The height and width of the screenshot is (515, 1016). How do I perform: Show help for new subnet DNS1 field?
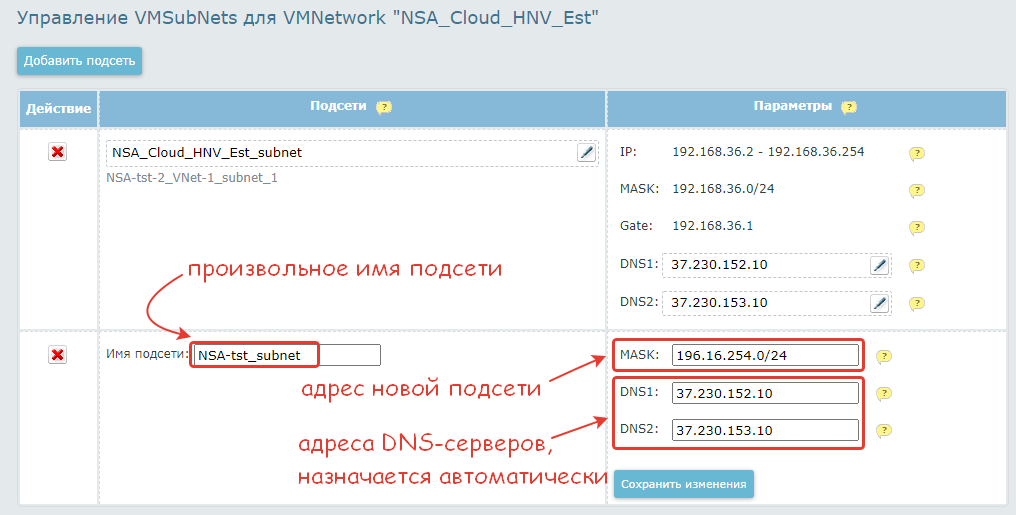point(884,394)
